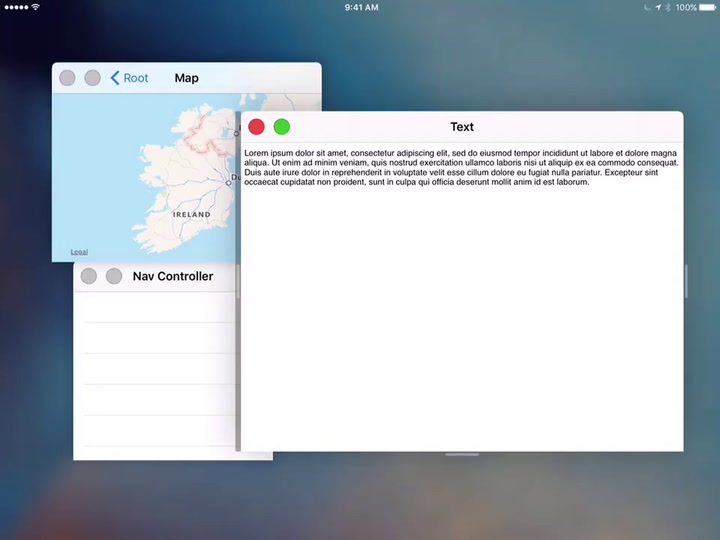Click the Text window title
Image resolution: width=720 pixels, height=540 pixels.
pos(462,127)
